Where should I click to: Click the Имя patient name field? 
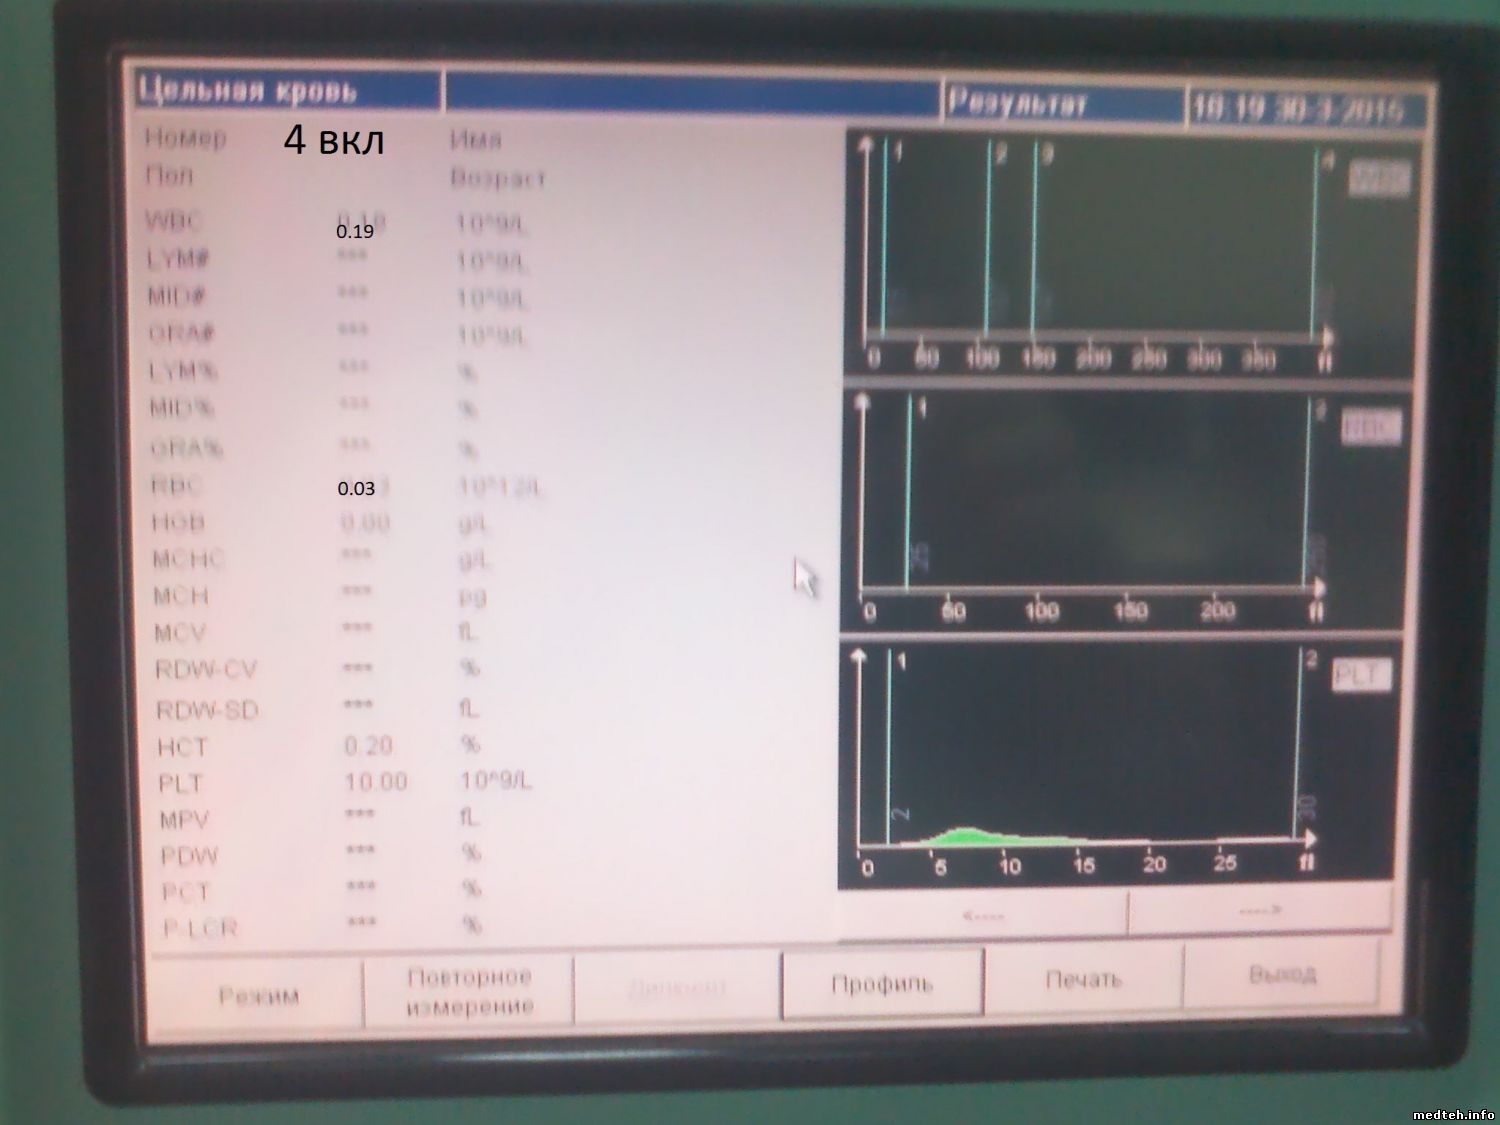tap(476, 140)
